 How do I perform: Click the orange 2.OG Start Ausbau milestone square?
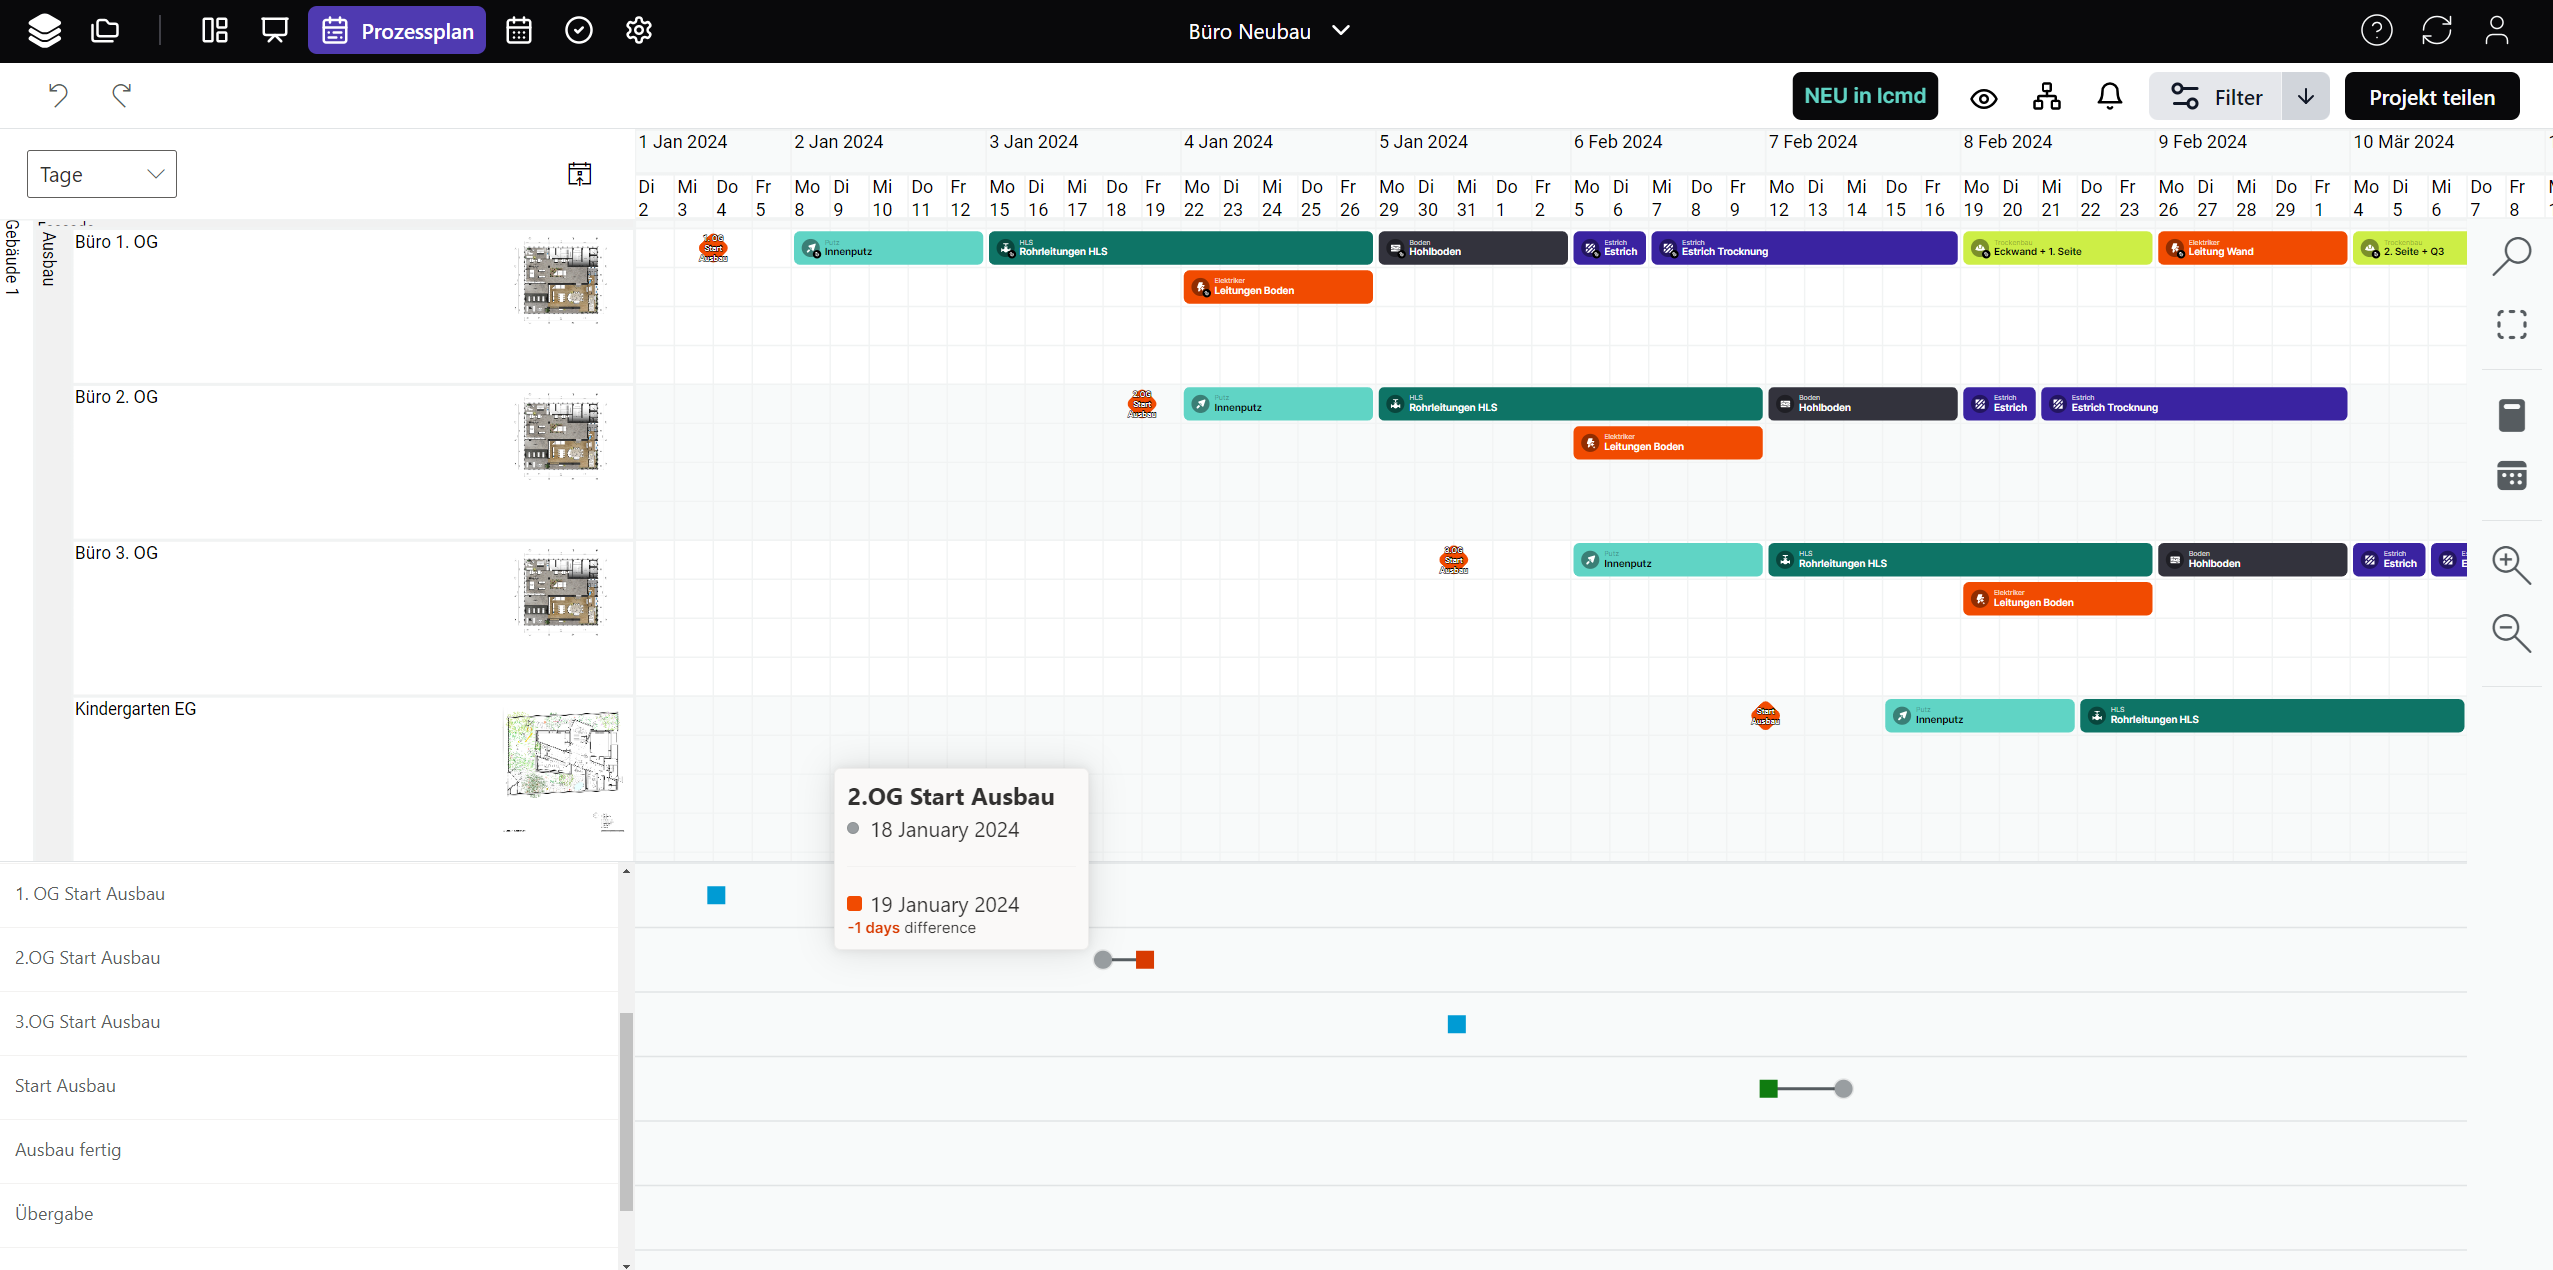click(1145, 960)
